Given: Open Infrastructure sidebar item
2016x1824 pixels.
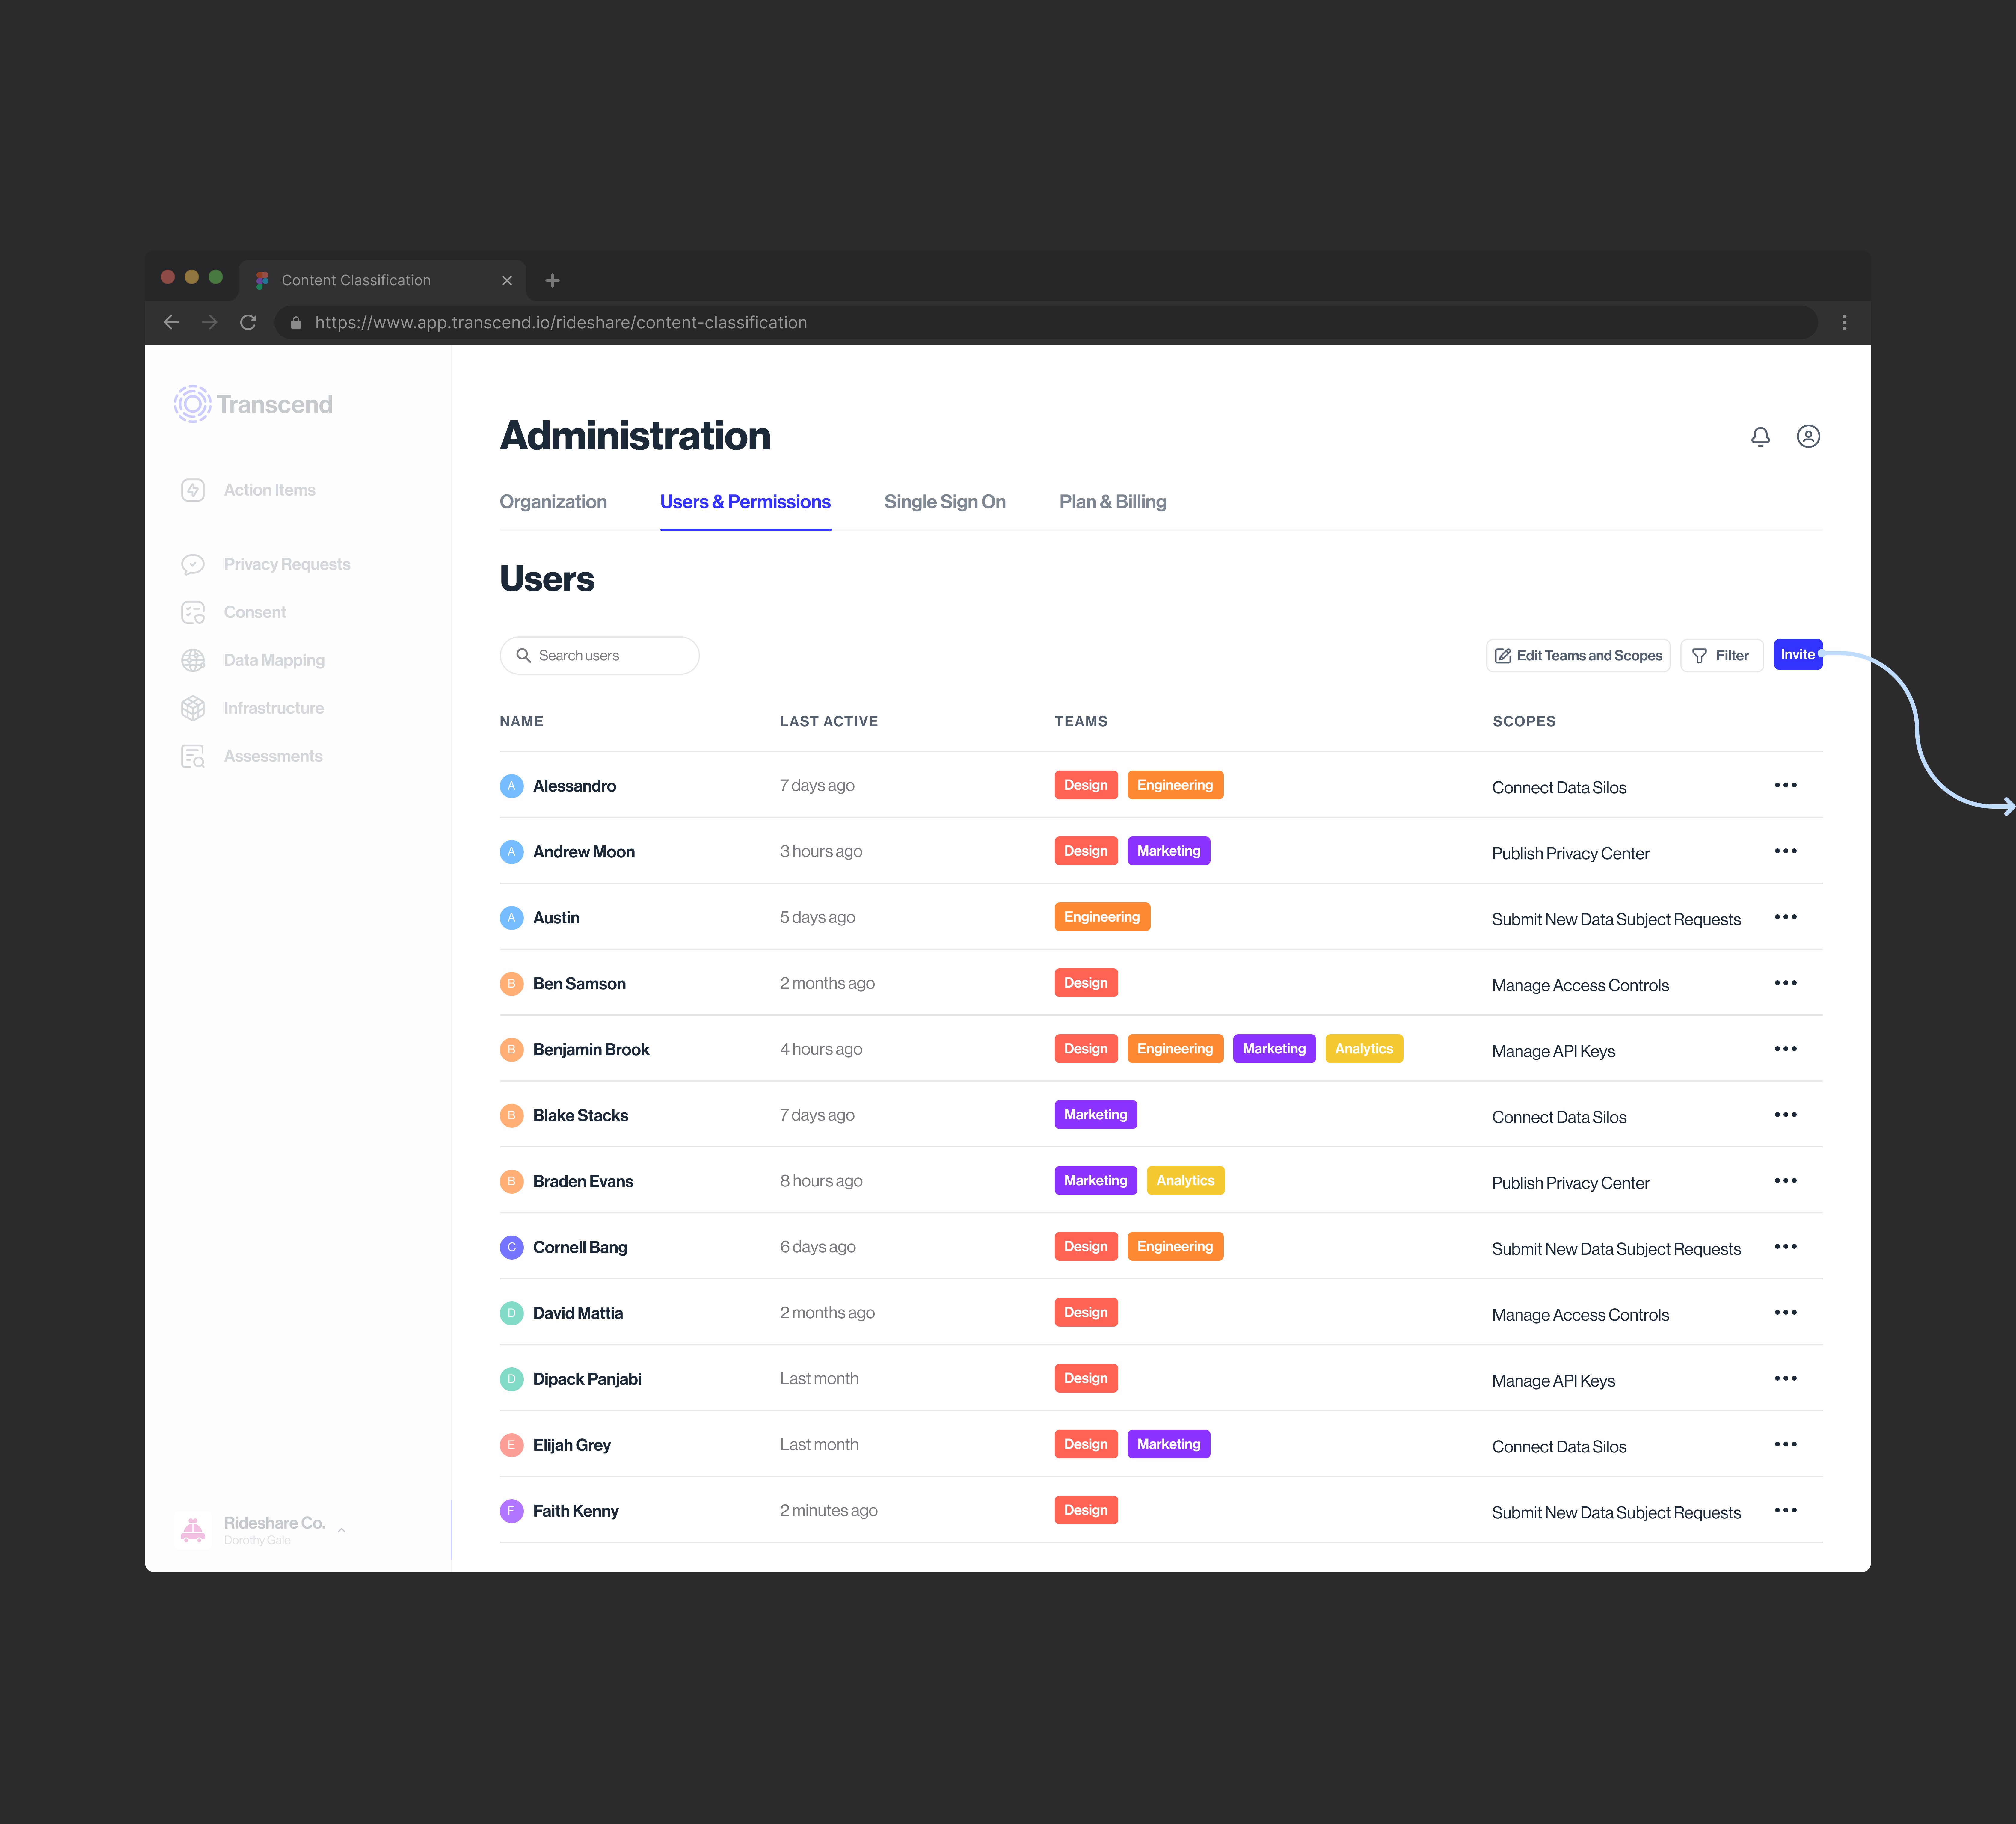Looking at the screenshot, I should [273, 708].
